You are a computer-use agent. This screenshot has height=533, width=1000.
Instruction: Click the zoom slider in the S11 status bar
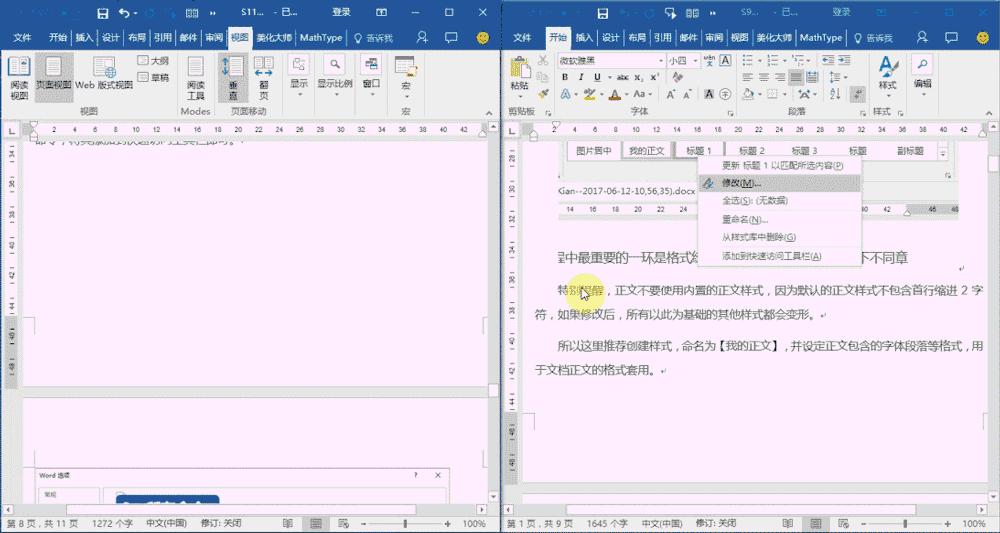(405, 523)
